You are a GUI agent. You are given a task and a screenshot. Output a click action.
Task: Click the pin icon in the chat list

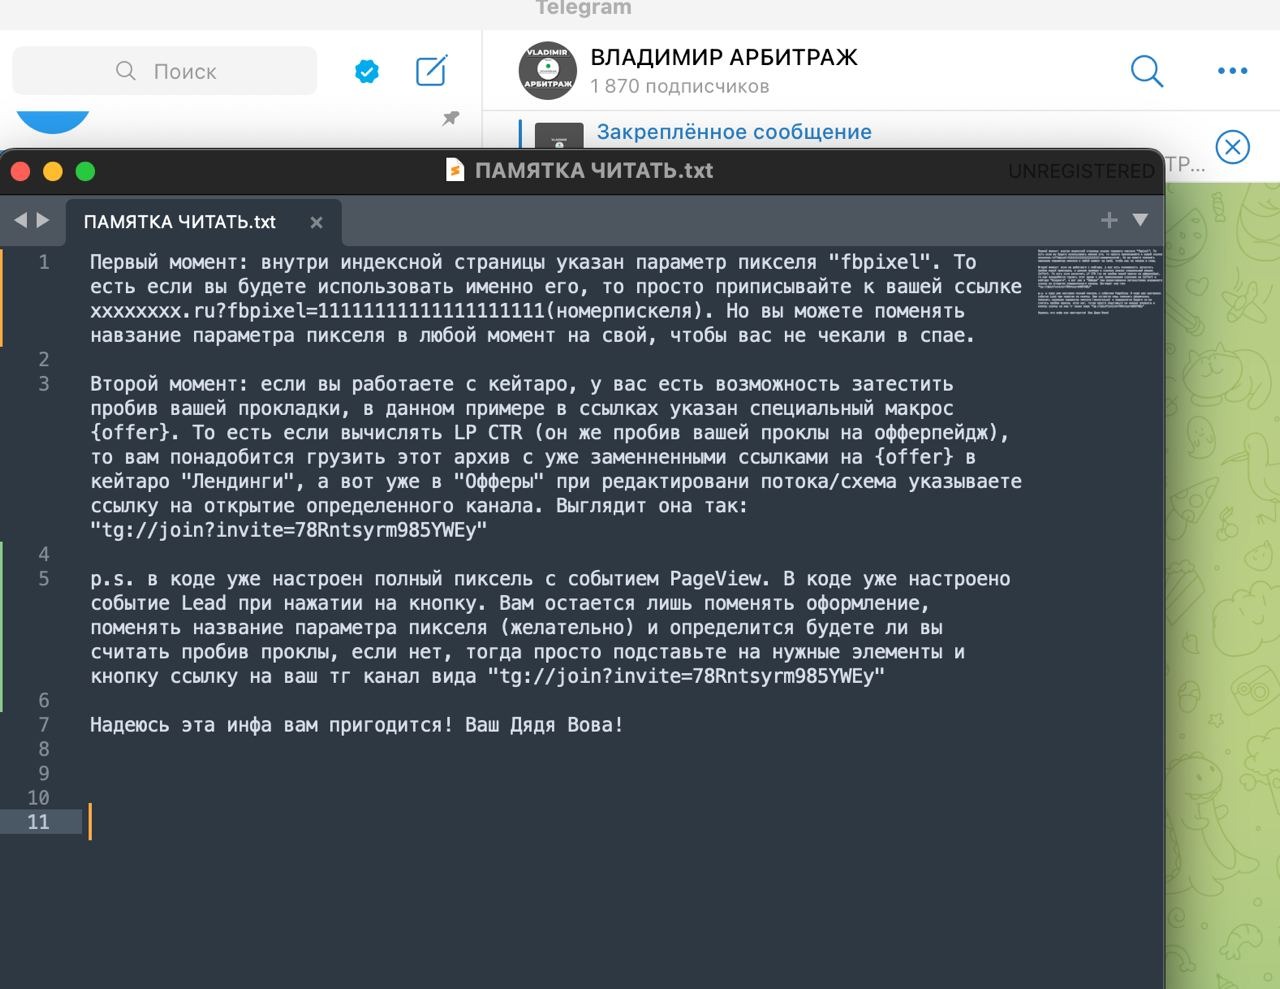pos(451,118)
